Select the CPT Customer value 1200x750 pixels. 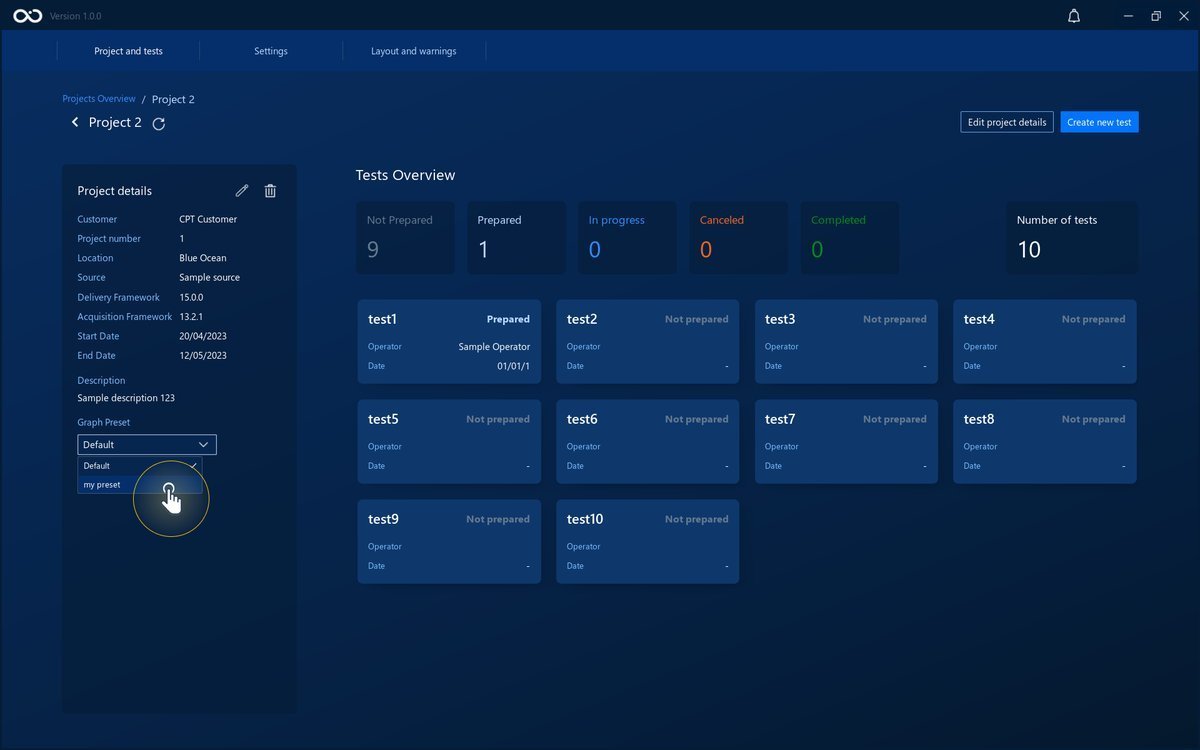[208, 219]
